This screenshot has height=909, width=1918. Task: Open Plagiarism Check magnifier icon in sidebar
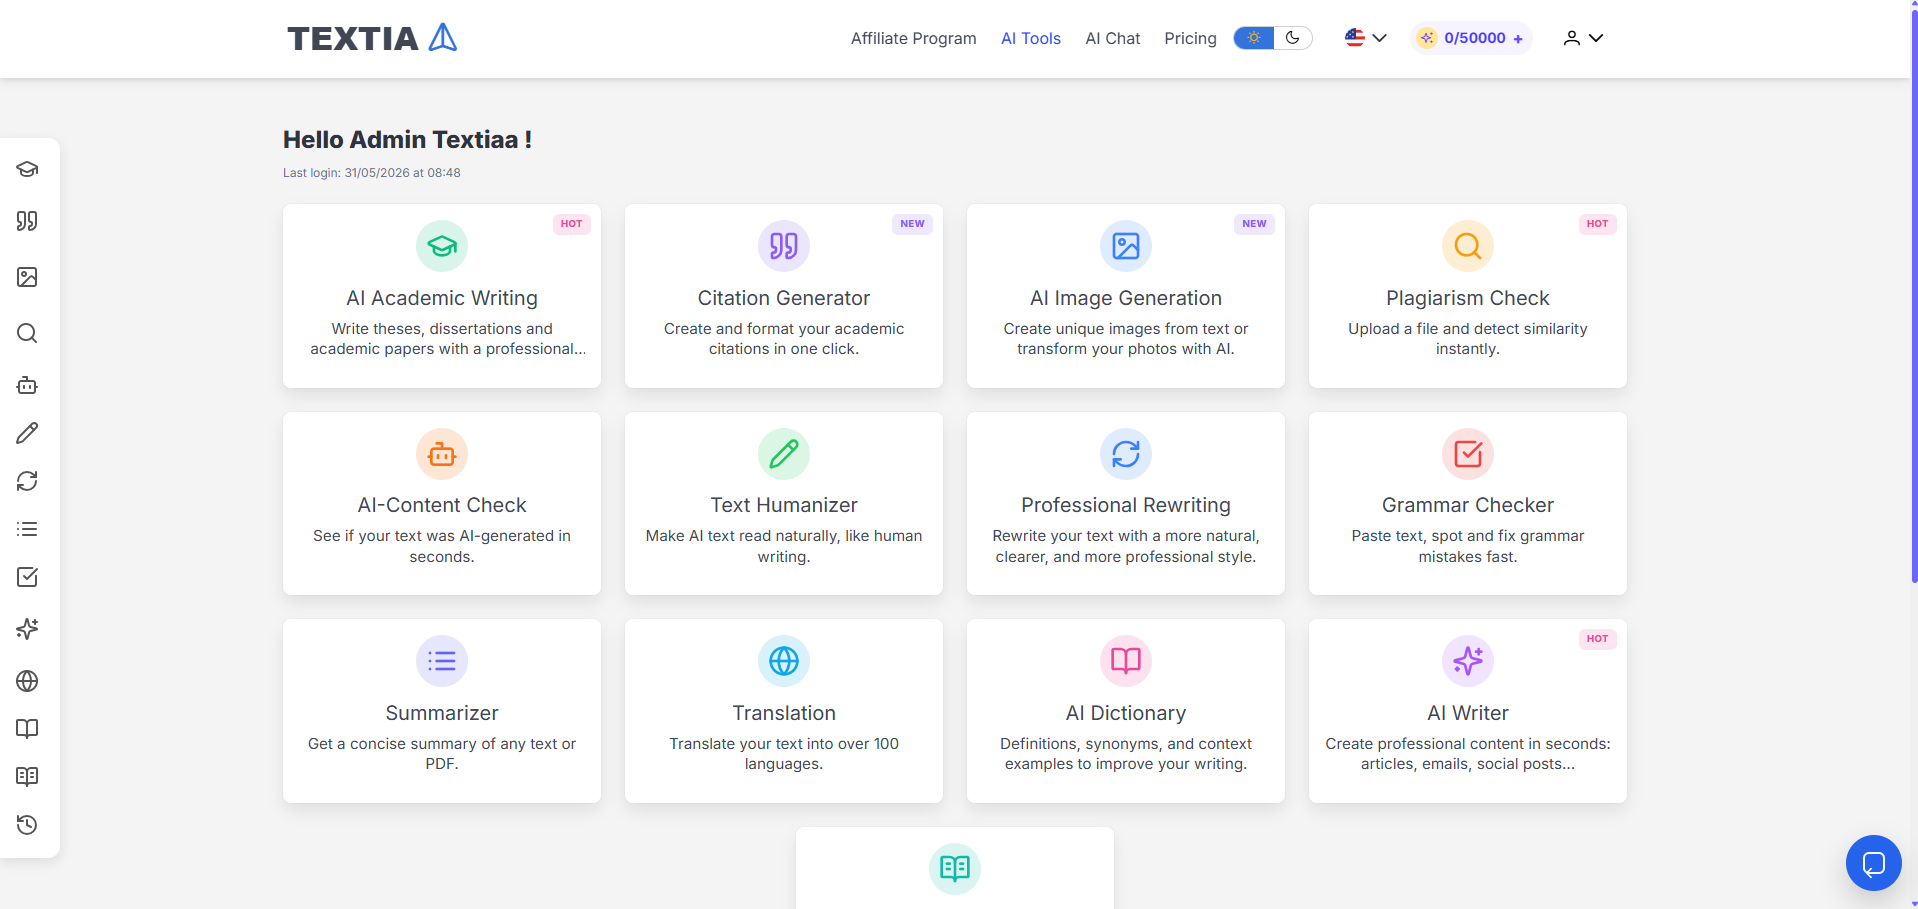pos(27,333)
